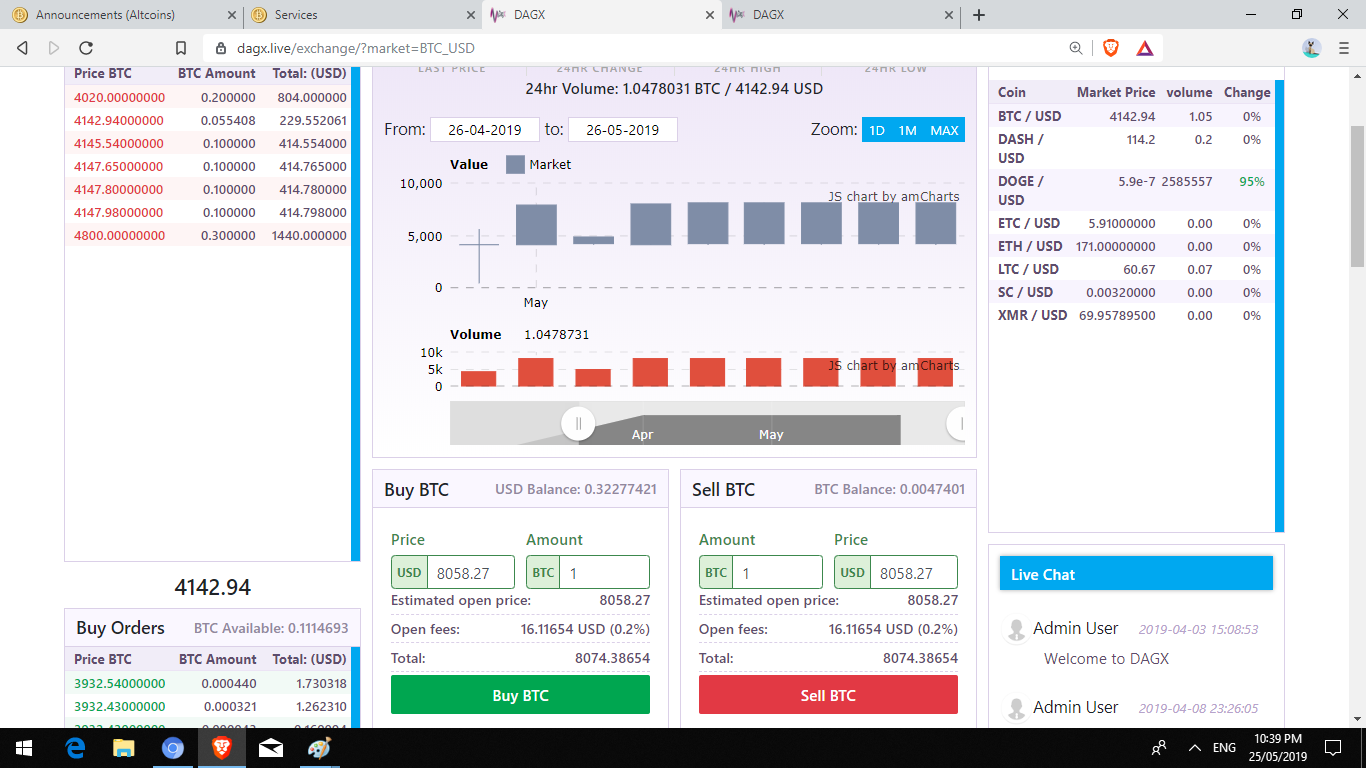This screenshot has height=768, width=1366.
Task: Toggle the Market legend marker on the chart
Action: pos(515,164)
